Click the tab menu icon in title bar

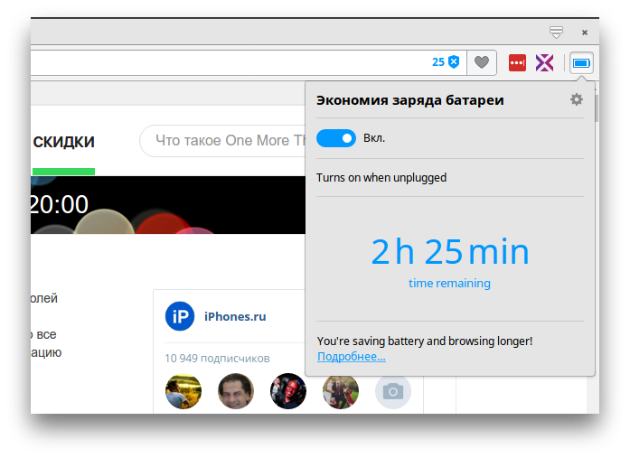coord(556,32)
